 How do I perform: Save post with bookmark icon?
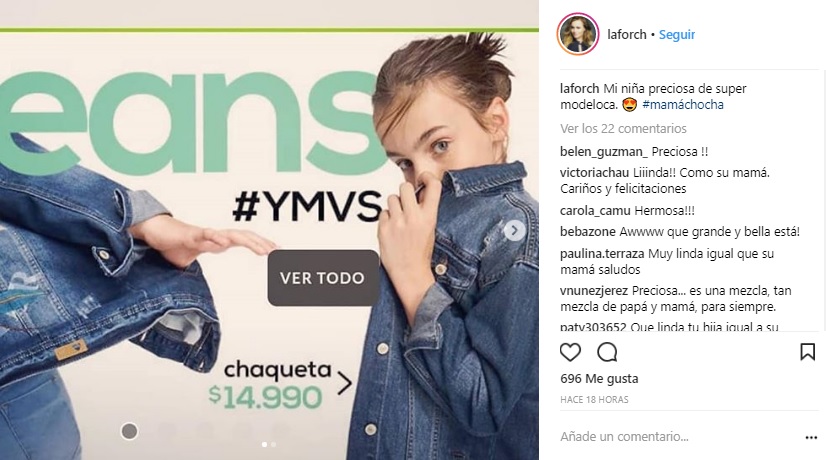pos(807,352)
